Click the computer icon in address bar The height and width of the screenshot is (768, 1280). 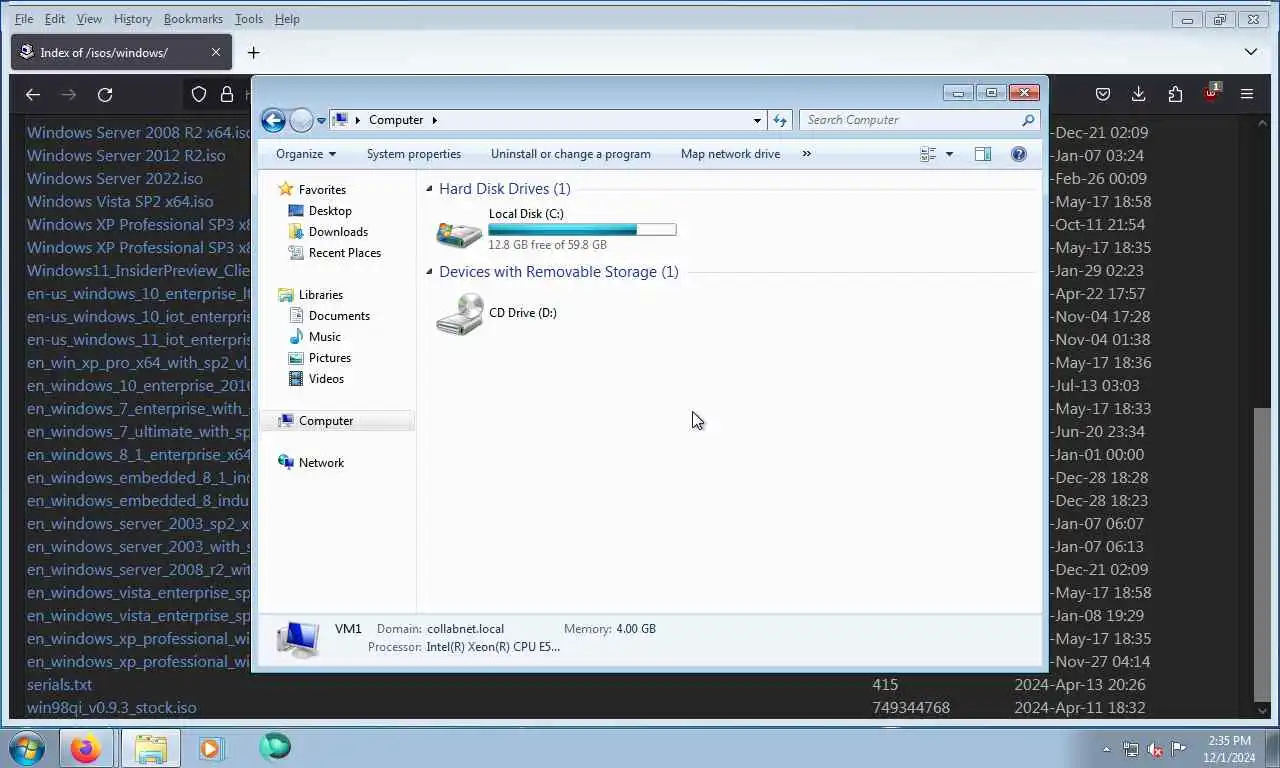(340, 120)
